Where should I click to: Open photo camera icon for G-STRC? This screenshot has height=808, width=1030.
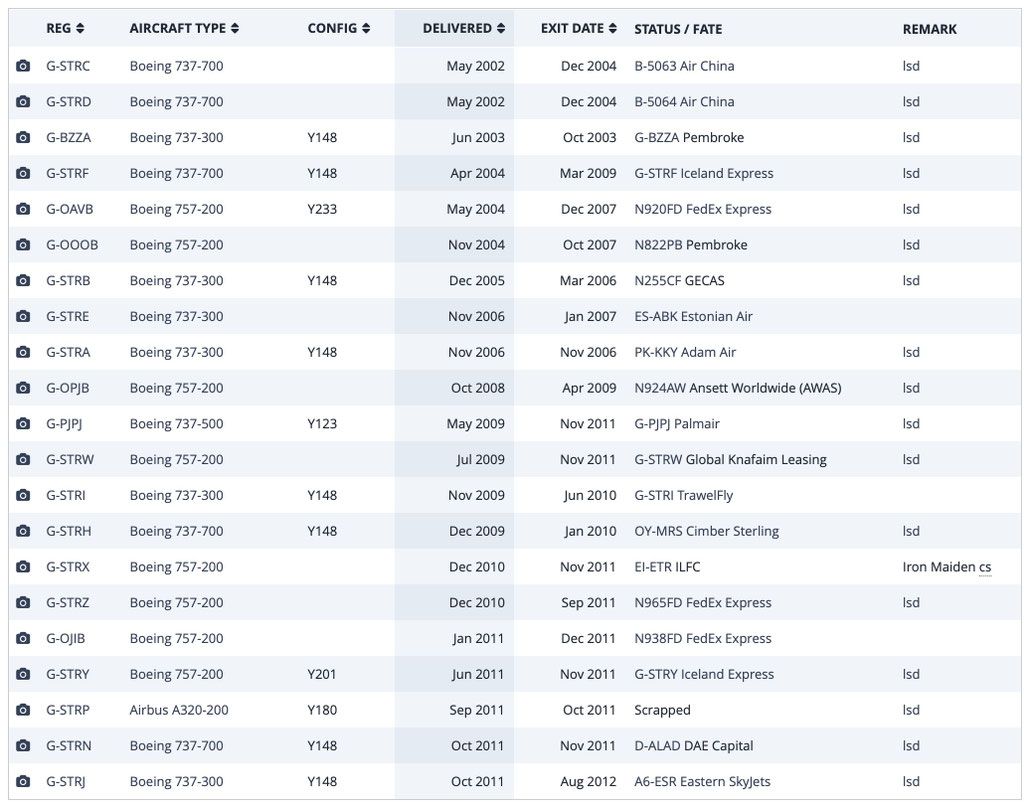23,66
